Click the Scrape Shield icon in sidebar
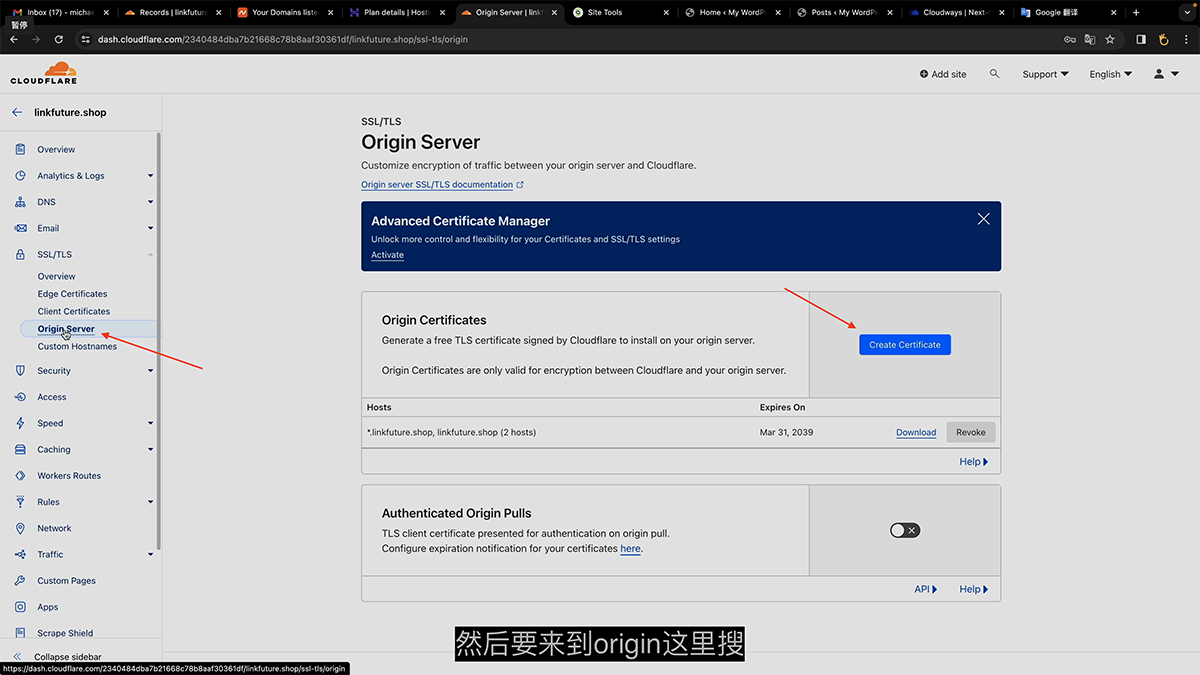The height and width of the screenshot is (675, 1200). (20, 633)
